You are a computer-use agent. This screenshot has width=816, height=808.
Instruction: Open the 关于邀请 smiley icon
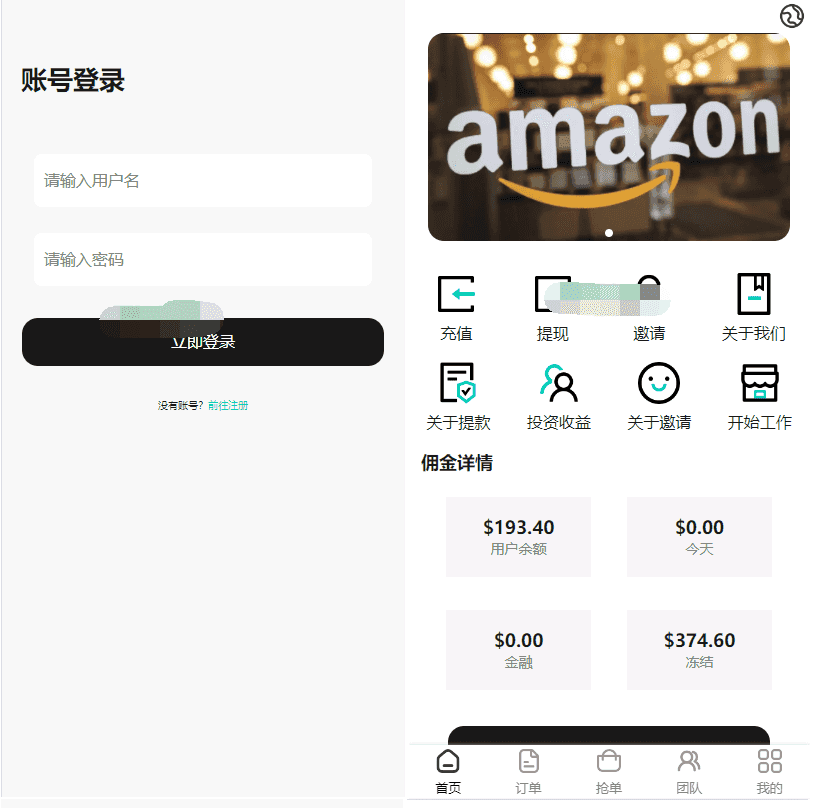tap(659, 383)
